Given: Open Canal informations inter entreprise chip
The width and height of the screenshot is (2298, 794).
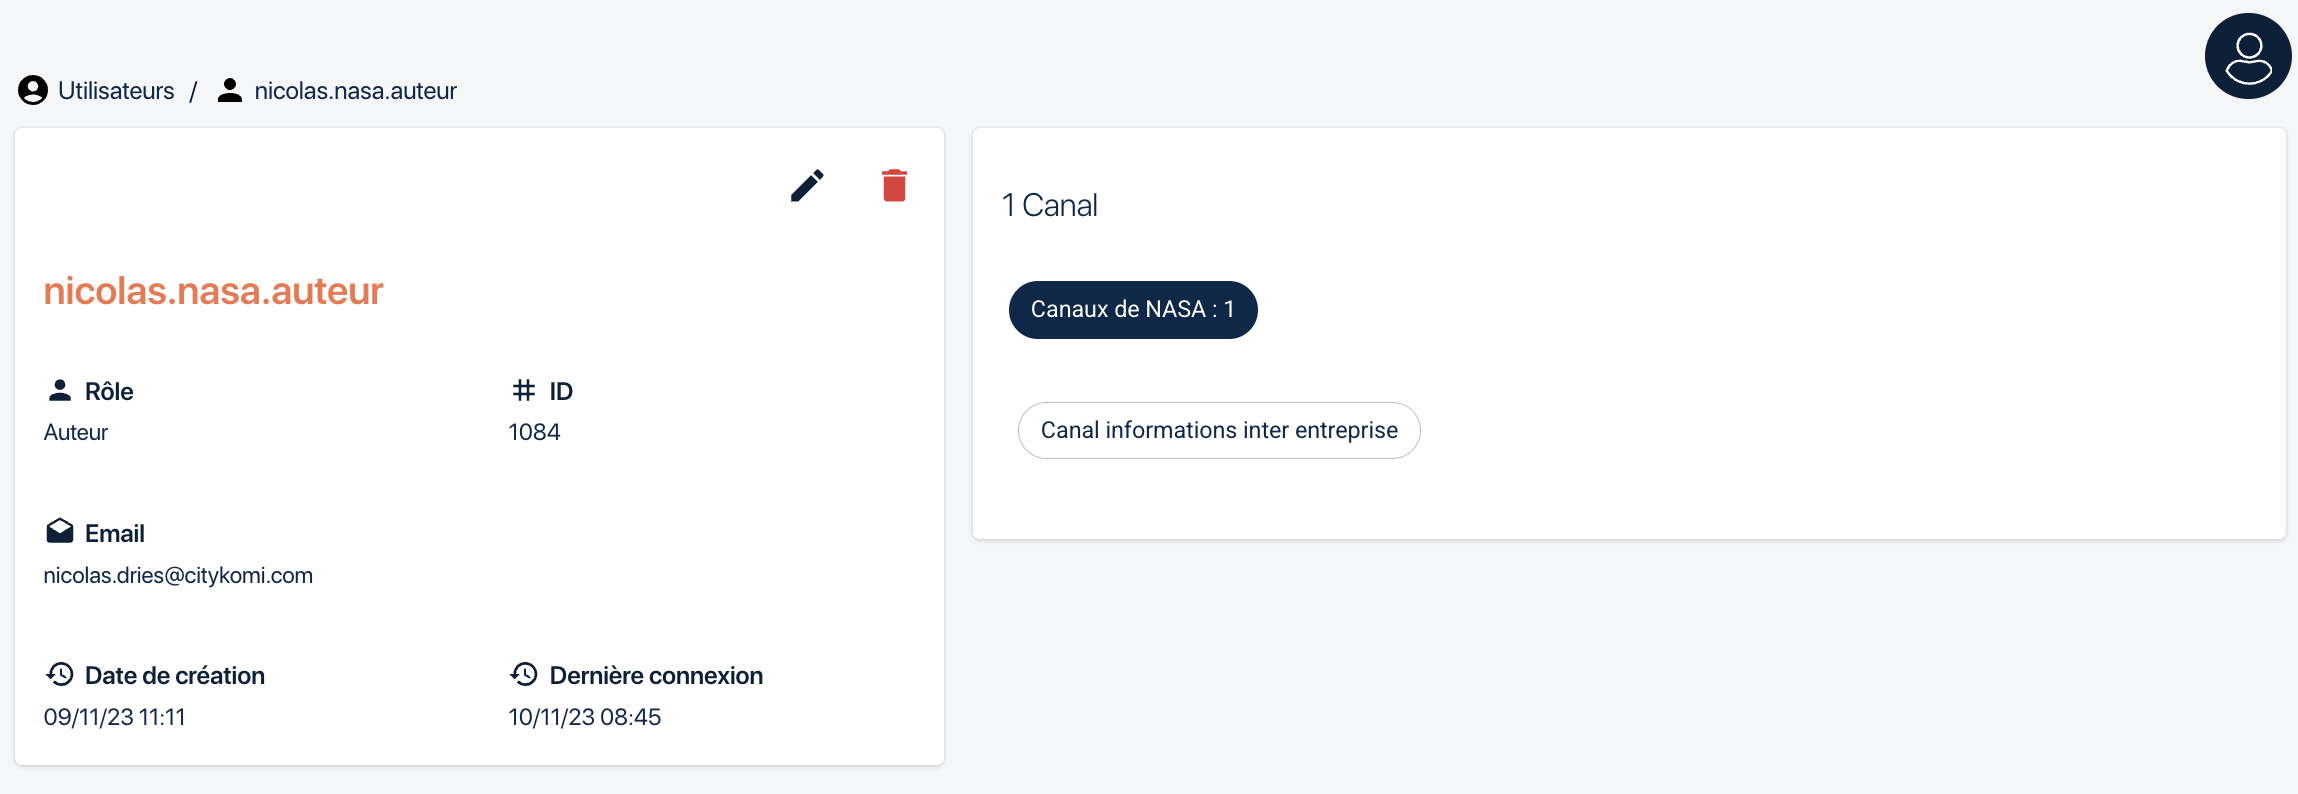Looking at the screenshot, I should (x=1219, y=431).
